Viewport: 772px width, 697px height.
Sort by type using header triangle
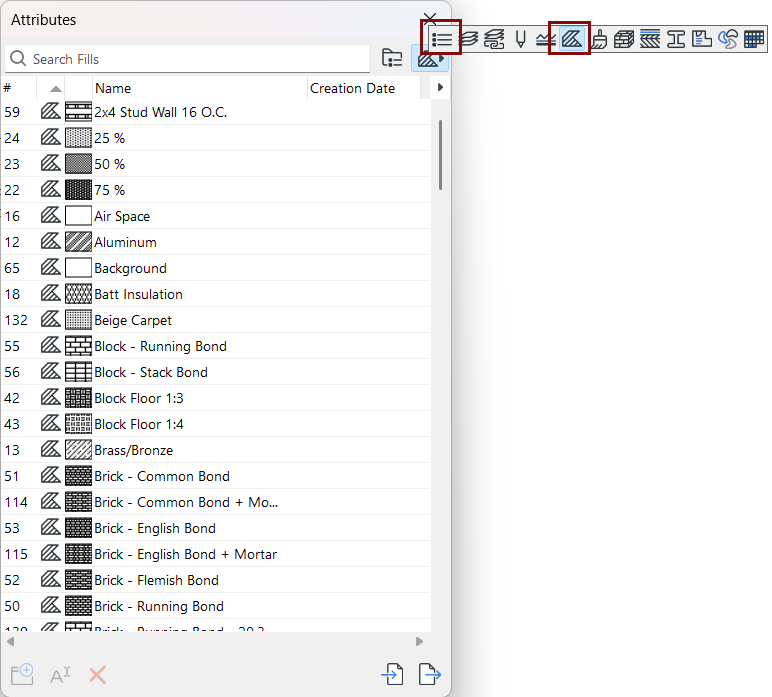(56, 89)
